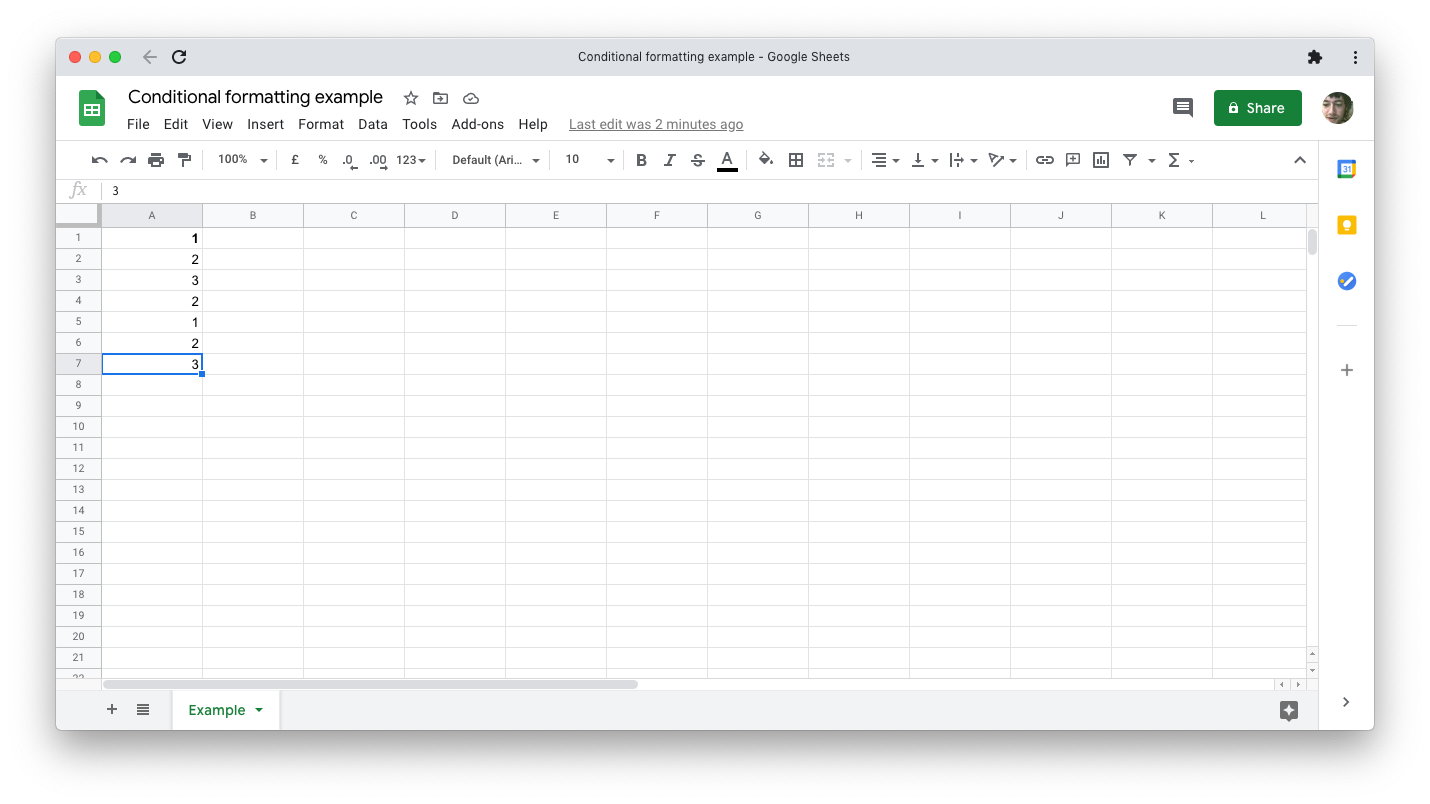Open the File menu
Viewport: 1430px width, 804px height.
[x=138, y=124]
